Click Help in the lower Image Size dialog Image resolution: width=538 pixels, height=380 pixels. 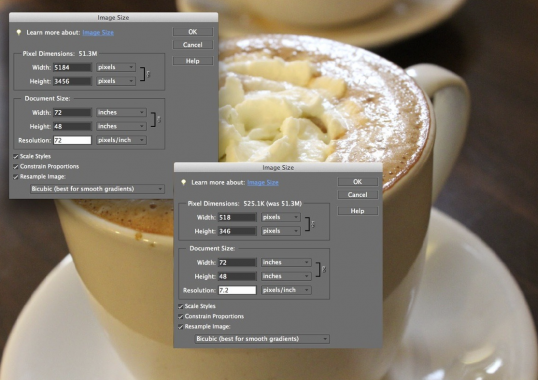[x=358, y=211]
